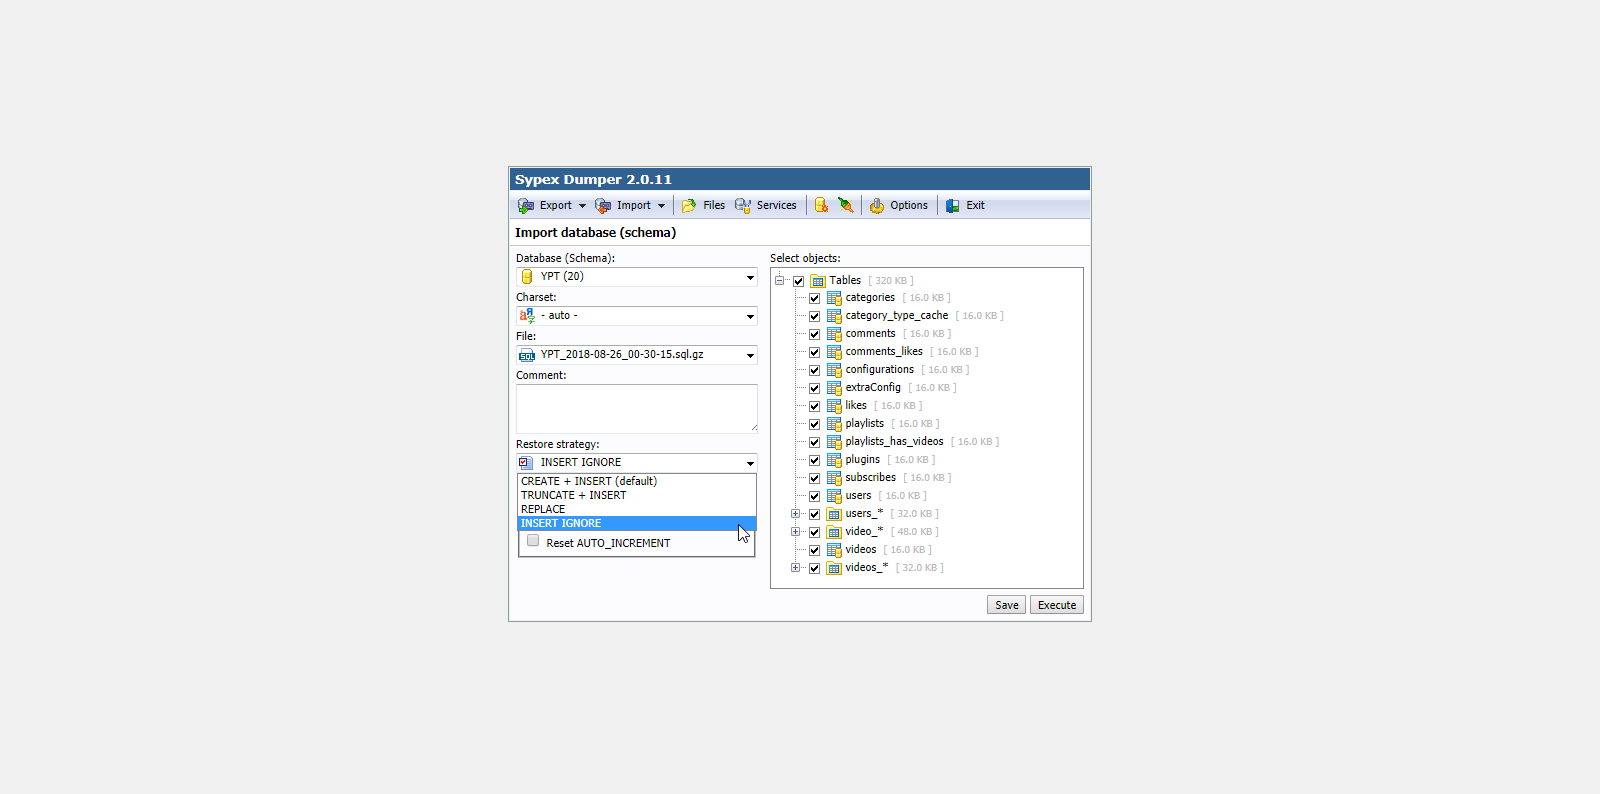Click the Exit door icon
Image resolution: width=1600 pixels, height=794 pixels.
[953, 205]
